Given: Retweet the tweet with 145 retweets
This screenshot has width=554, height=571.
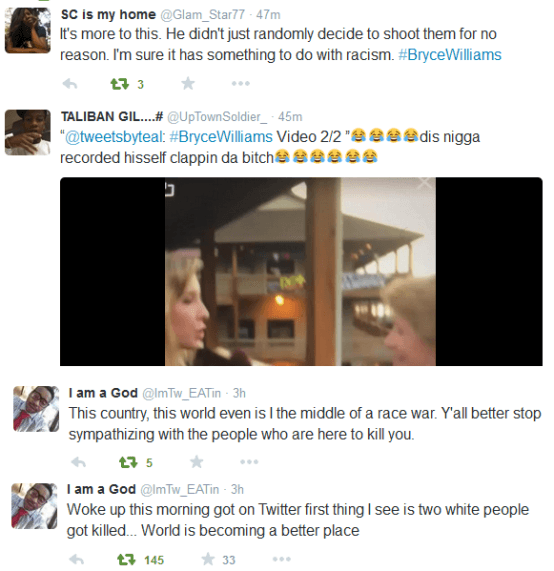Looking at the screenshot, I should coord(126,559).
